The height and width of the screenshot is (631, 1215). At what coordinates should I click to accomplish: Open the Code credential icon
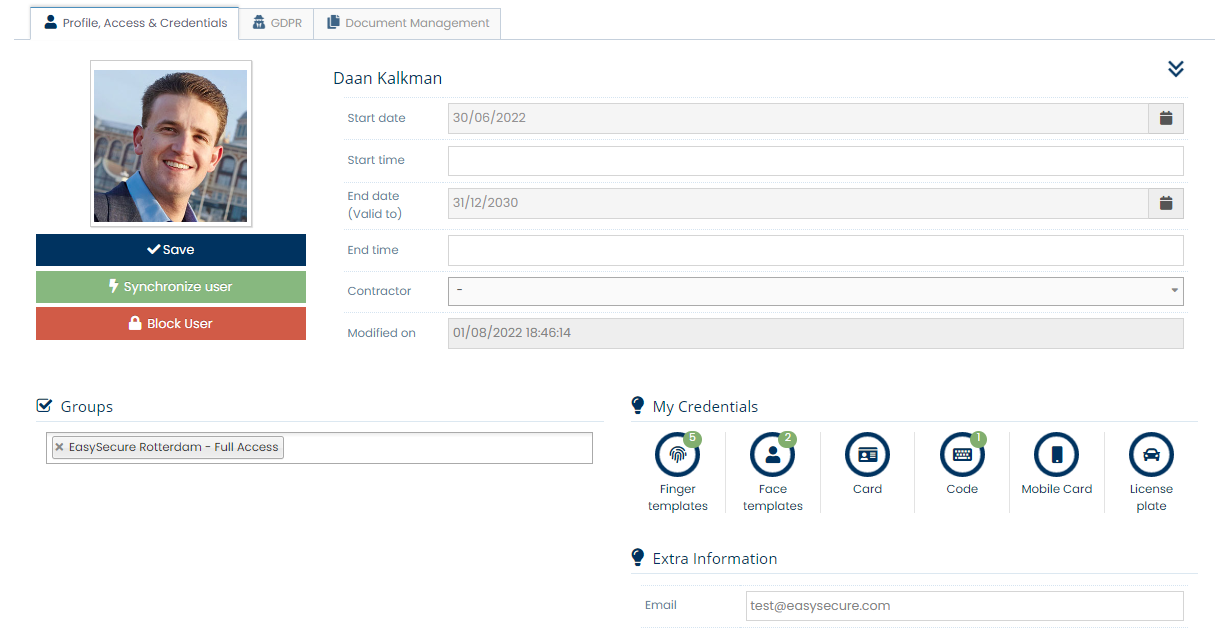coord(962,455)
